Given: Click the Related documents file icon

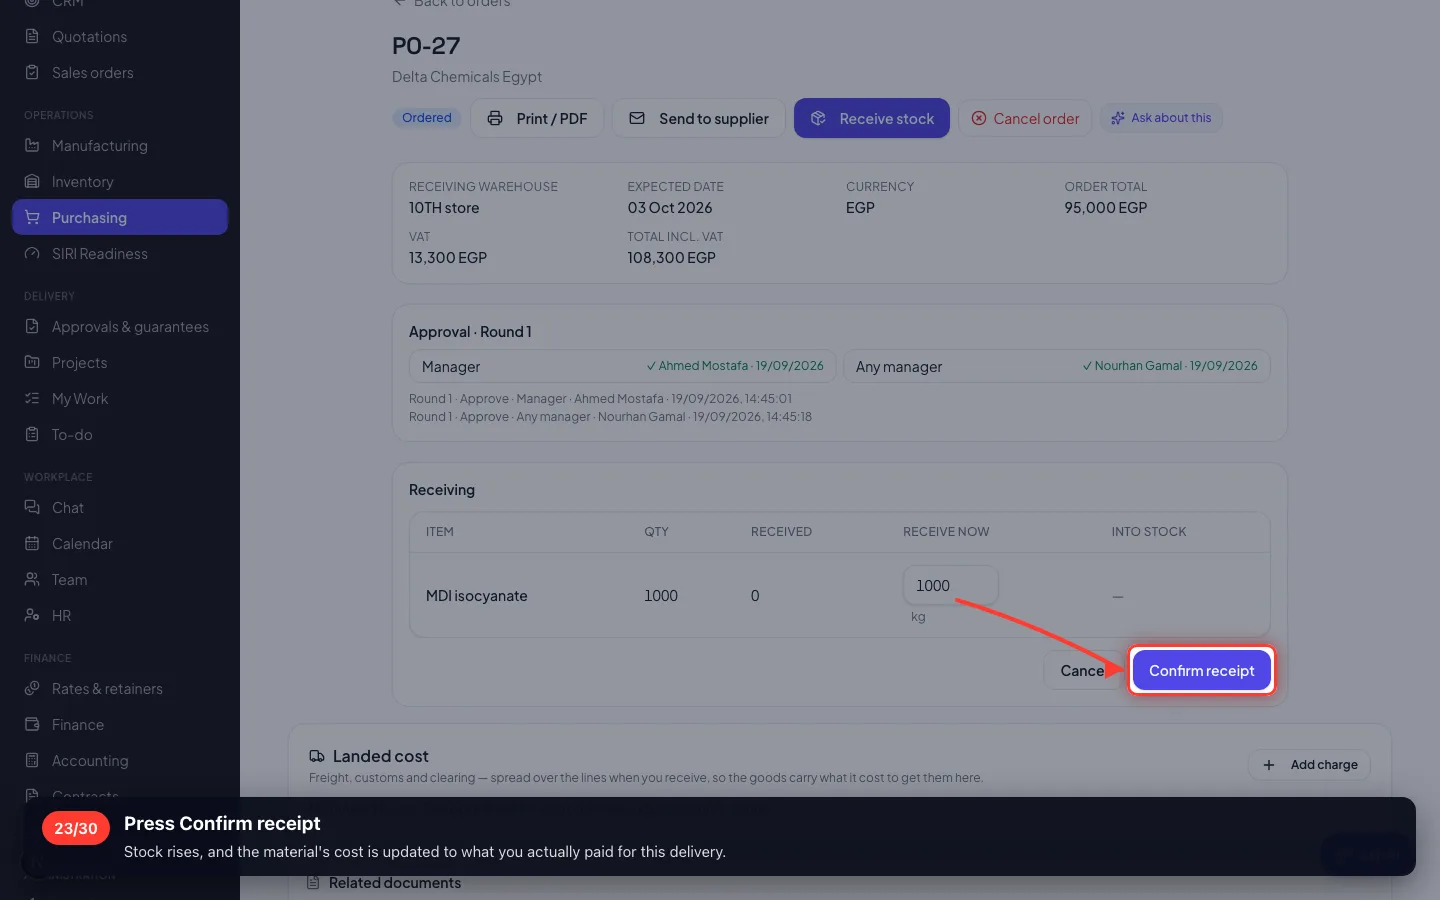Looking at the screenshot, I should coord(313,883).
